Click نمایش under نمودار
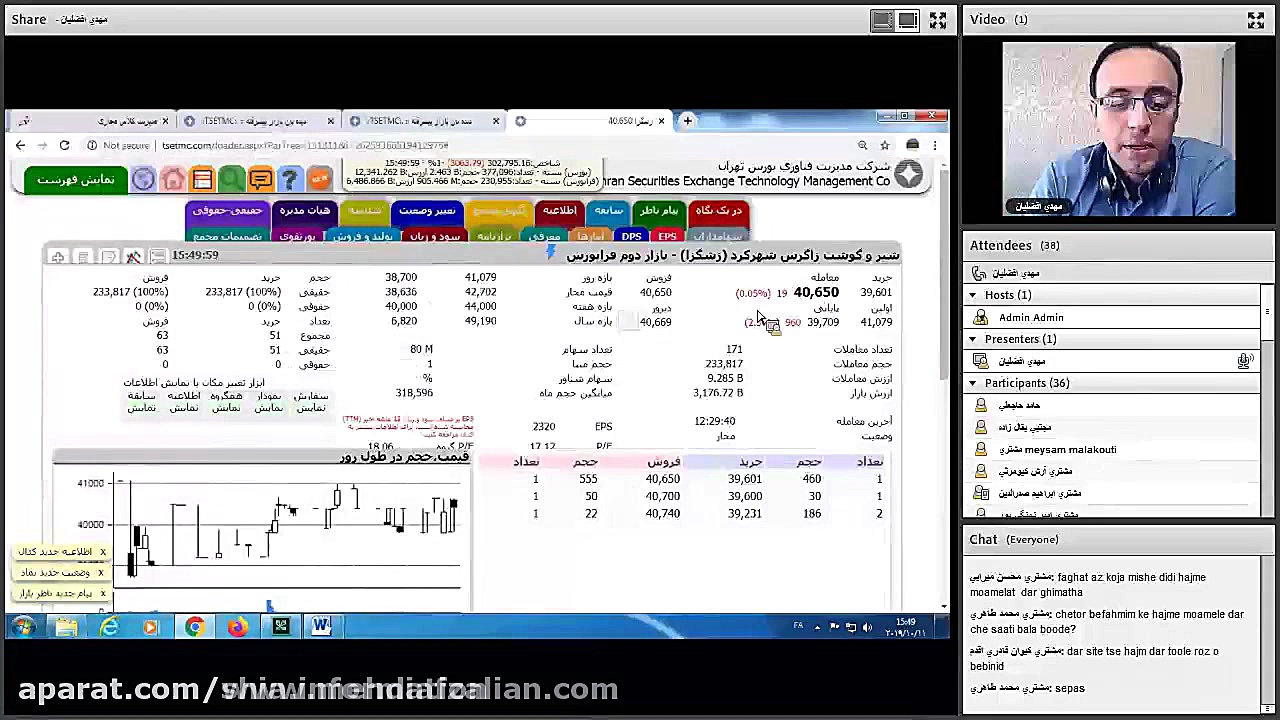The height and width of the screenshot is (720, 1280). [x=268, y=408]
